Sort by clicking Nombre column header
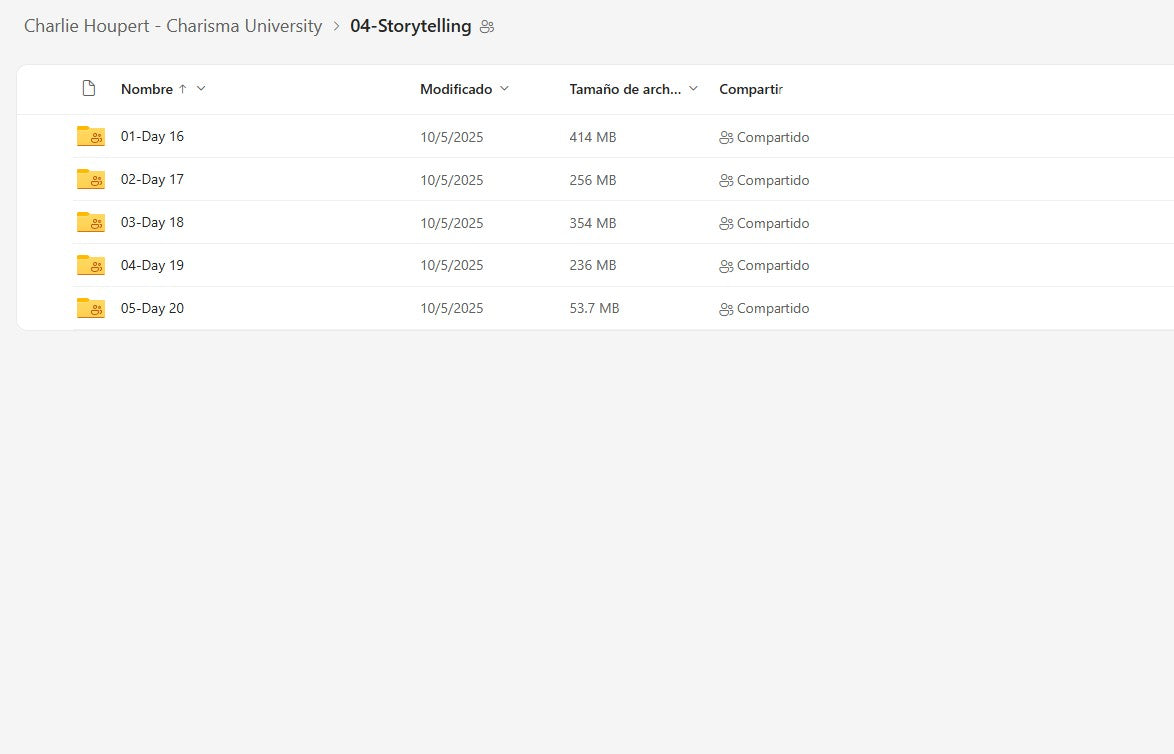The width and height of the screenshot is (1174, 754). coord(147,89)
